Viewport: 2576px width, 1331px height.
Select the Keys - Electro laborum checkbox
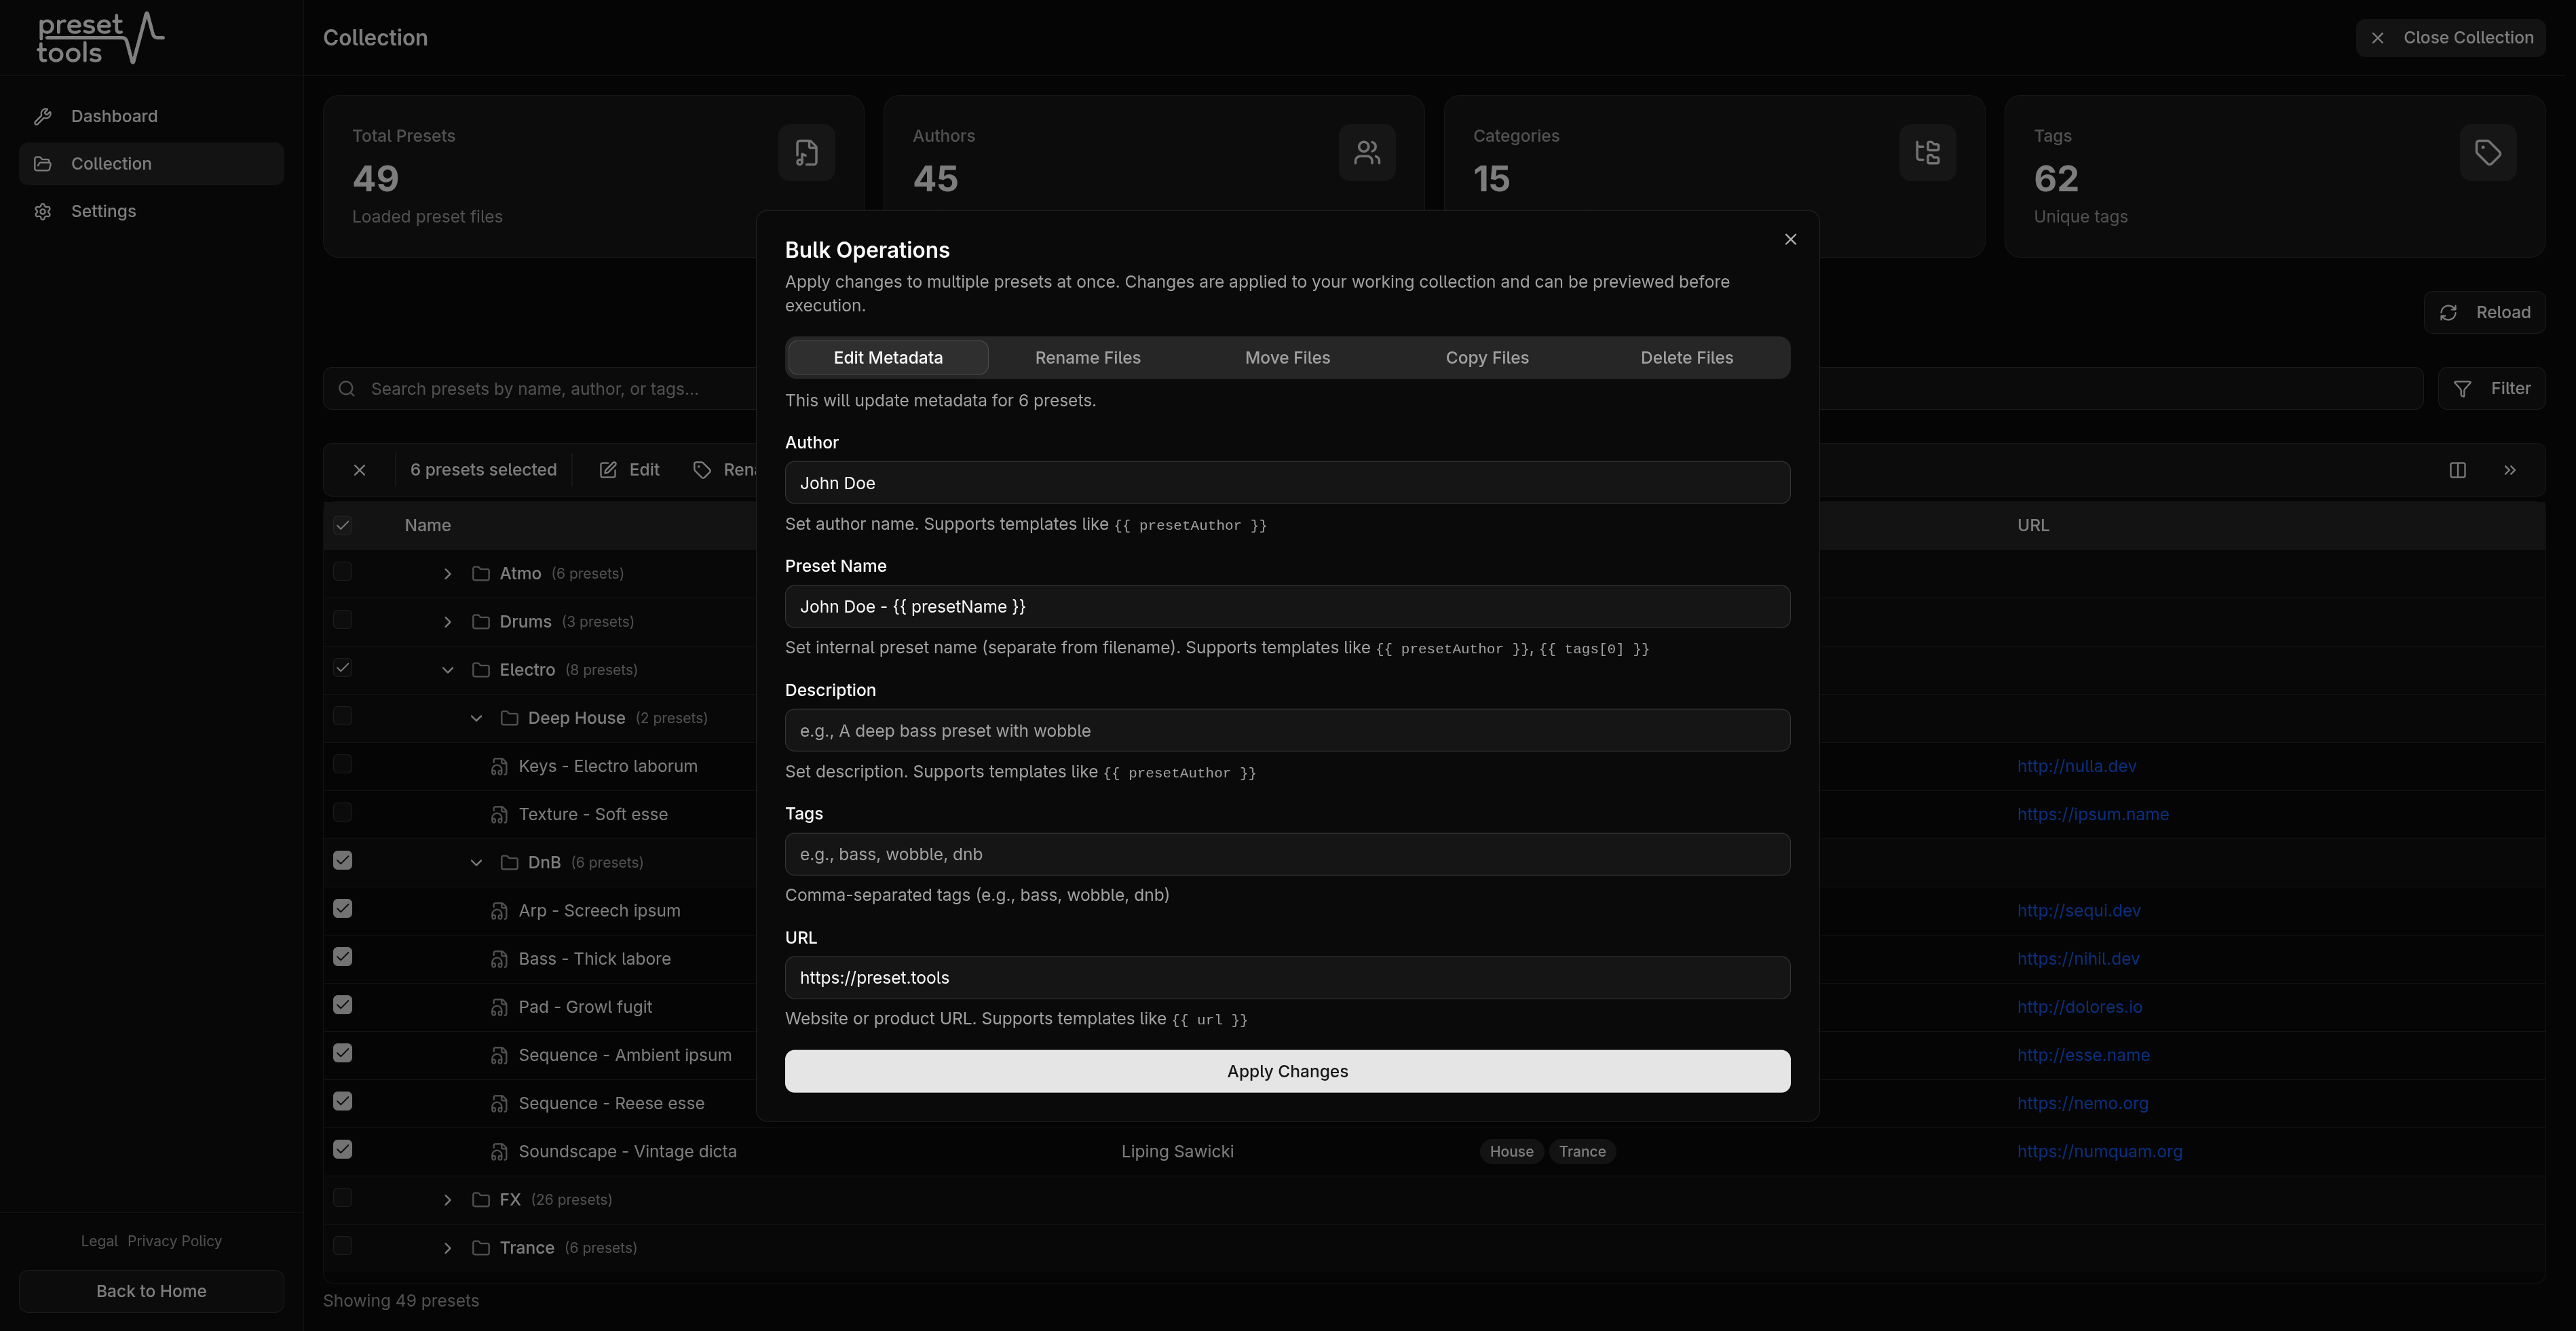tap(343, 764)
